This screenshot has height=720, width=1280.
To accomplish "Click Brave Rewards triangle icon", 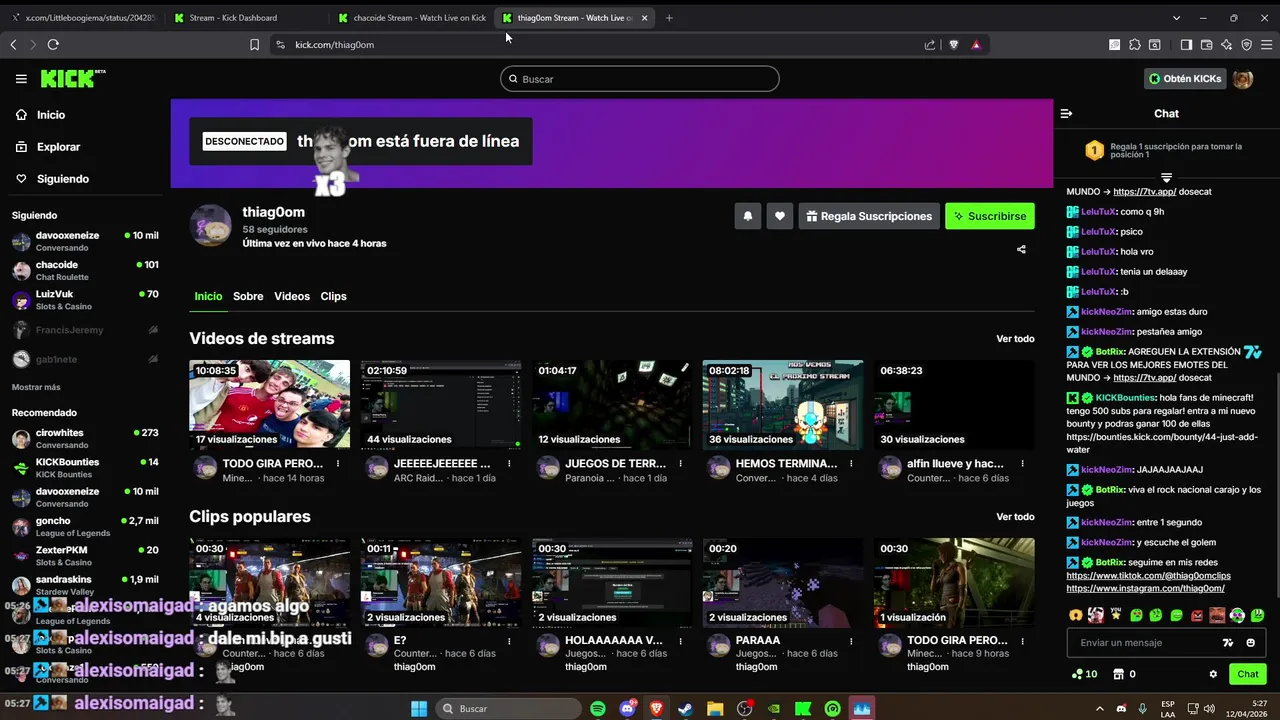I will point(976,44).
